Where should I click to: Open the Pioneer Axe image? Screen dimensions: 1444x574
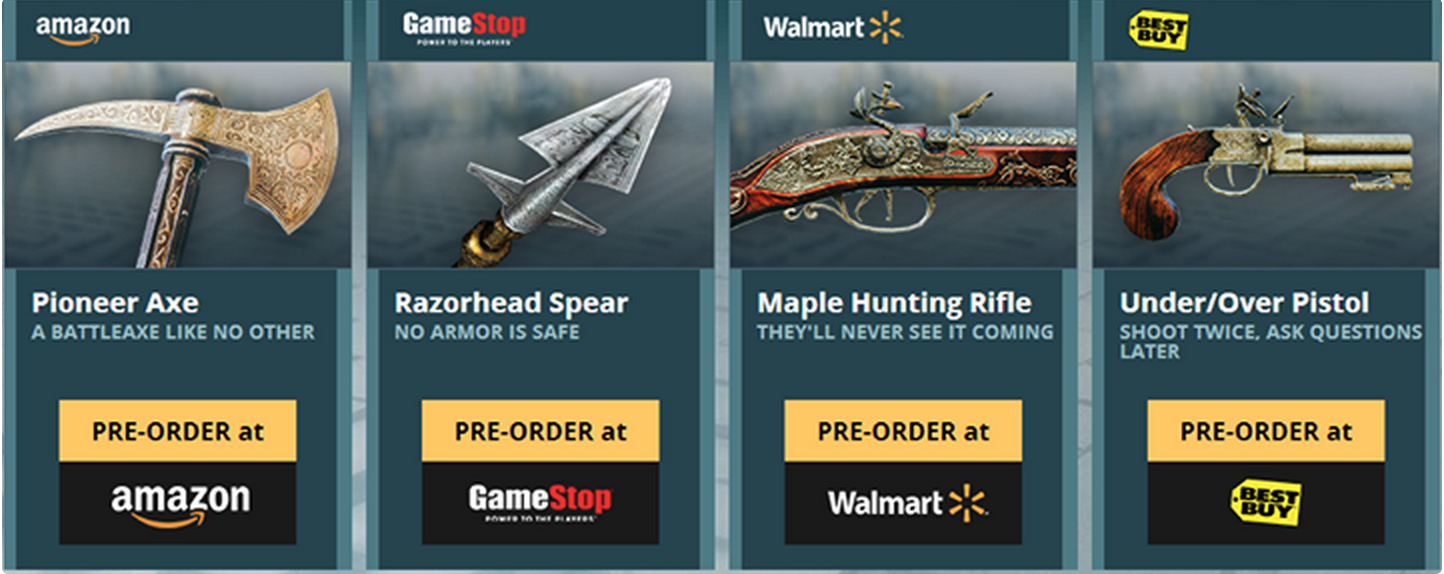(177, 165)
